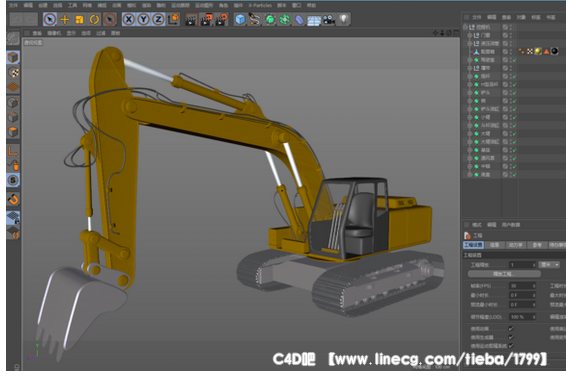Open the Camera objects icon
573x376 pixels.
(x=329, y=19)
